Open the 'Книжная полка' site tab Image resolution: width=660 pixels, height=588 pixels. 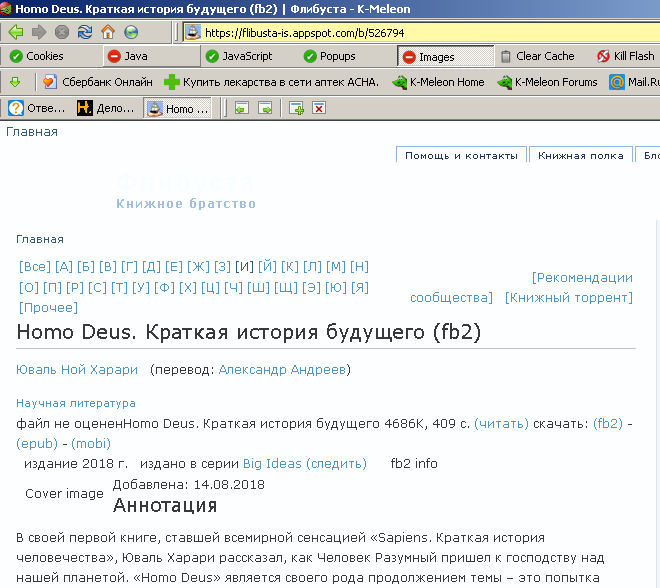(580, 155)
